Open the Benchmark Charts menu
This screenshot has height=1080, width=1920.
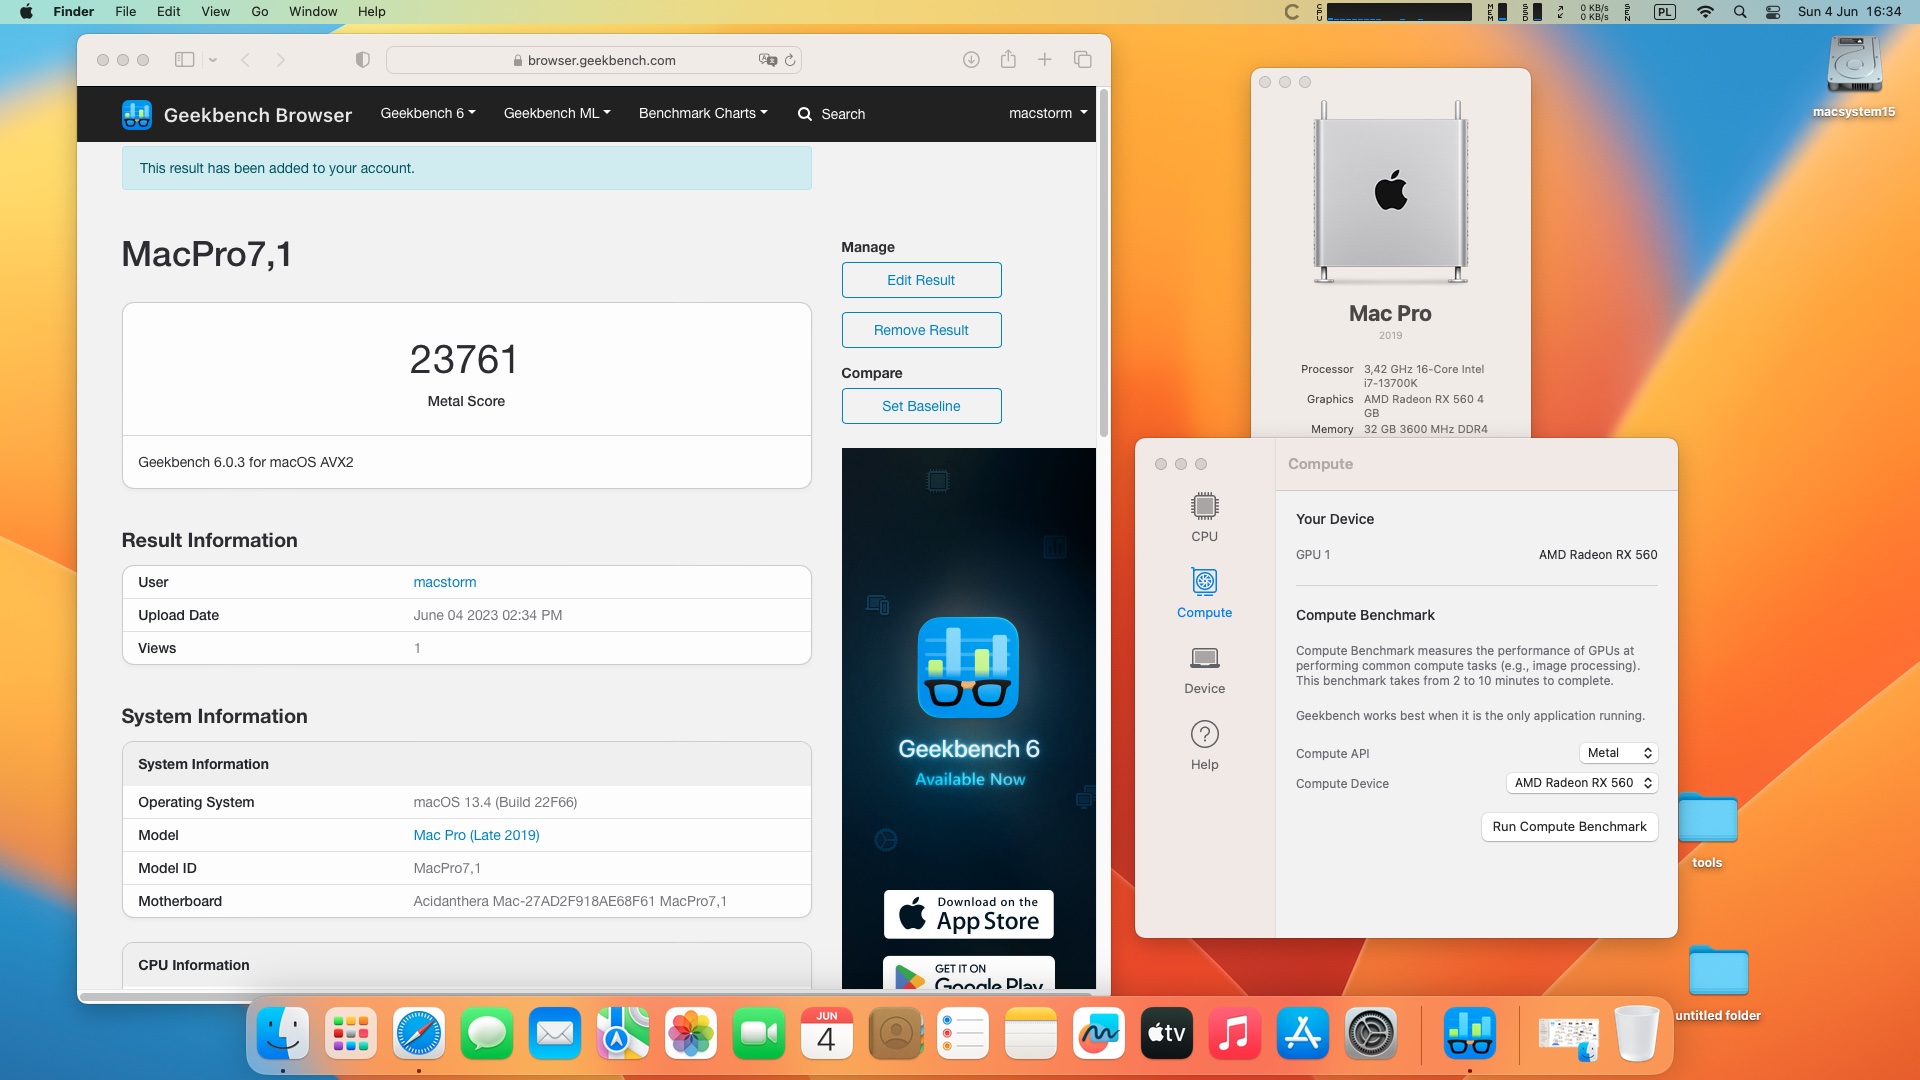pos(703,113)
